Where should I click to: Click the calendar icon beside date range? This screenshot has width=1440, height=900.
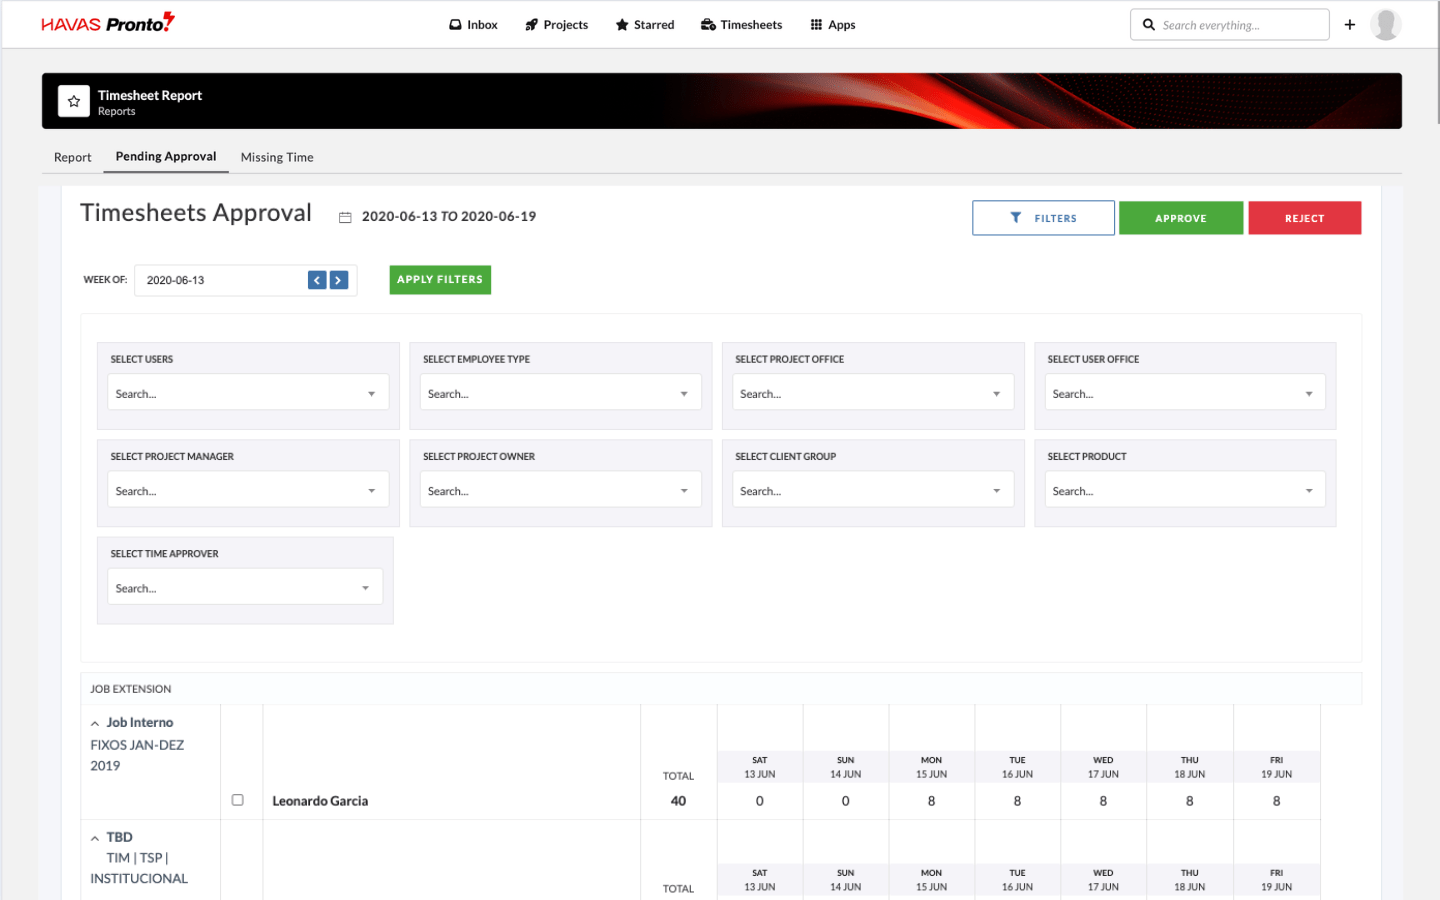(x=345, y=217)
